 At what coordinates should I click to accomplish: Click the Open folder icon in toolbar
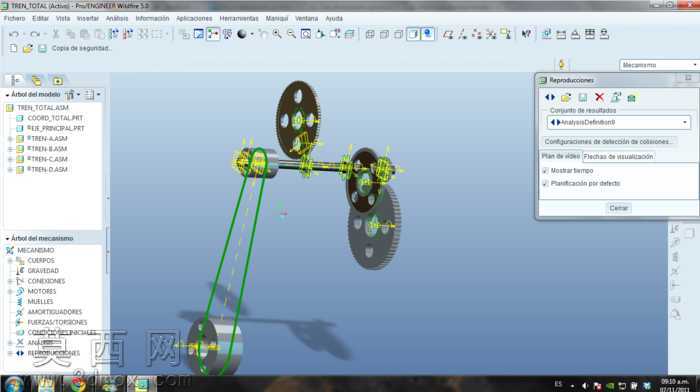pos(28,48)
